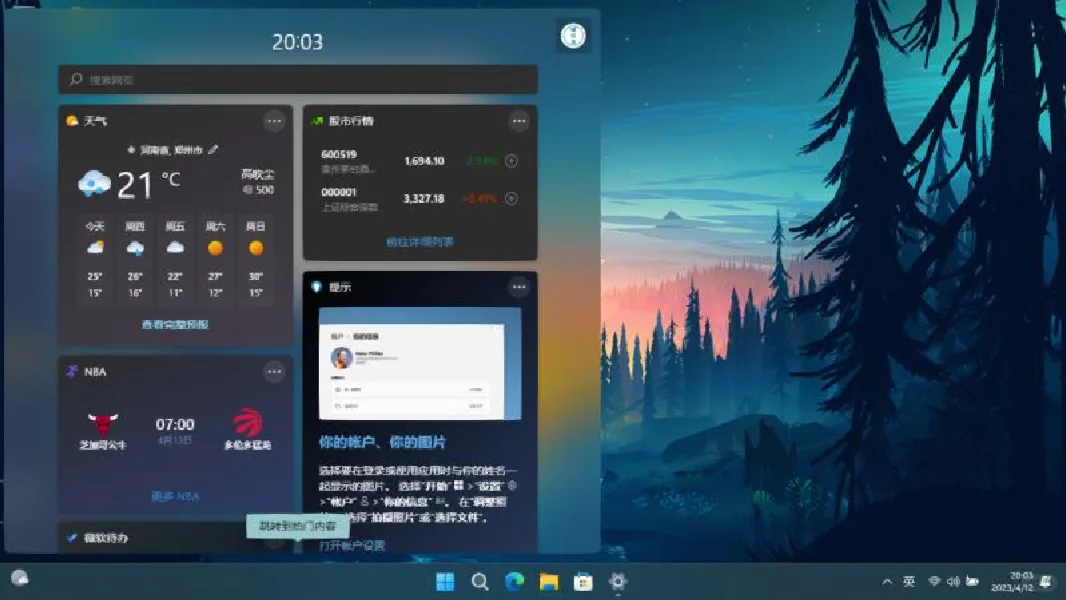Click the 微软待办 widget icon
Screen dimensions: 1066x600
(x=71, y=537)
